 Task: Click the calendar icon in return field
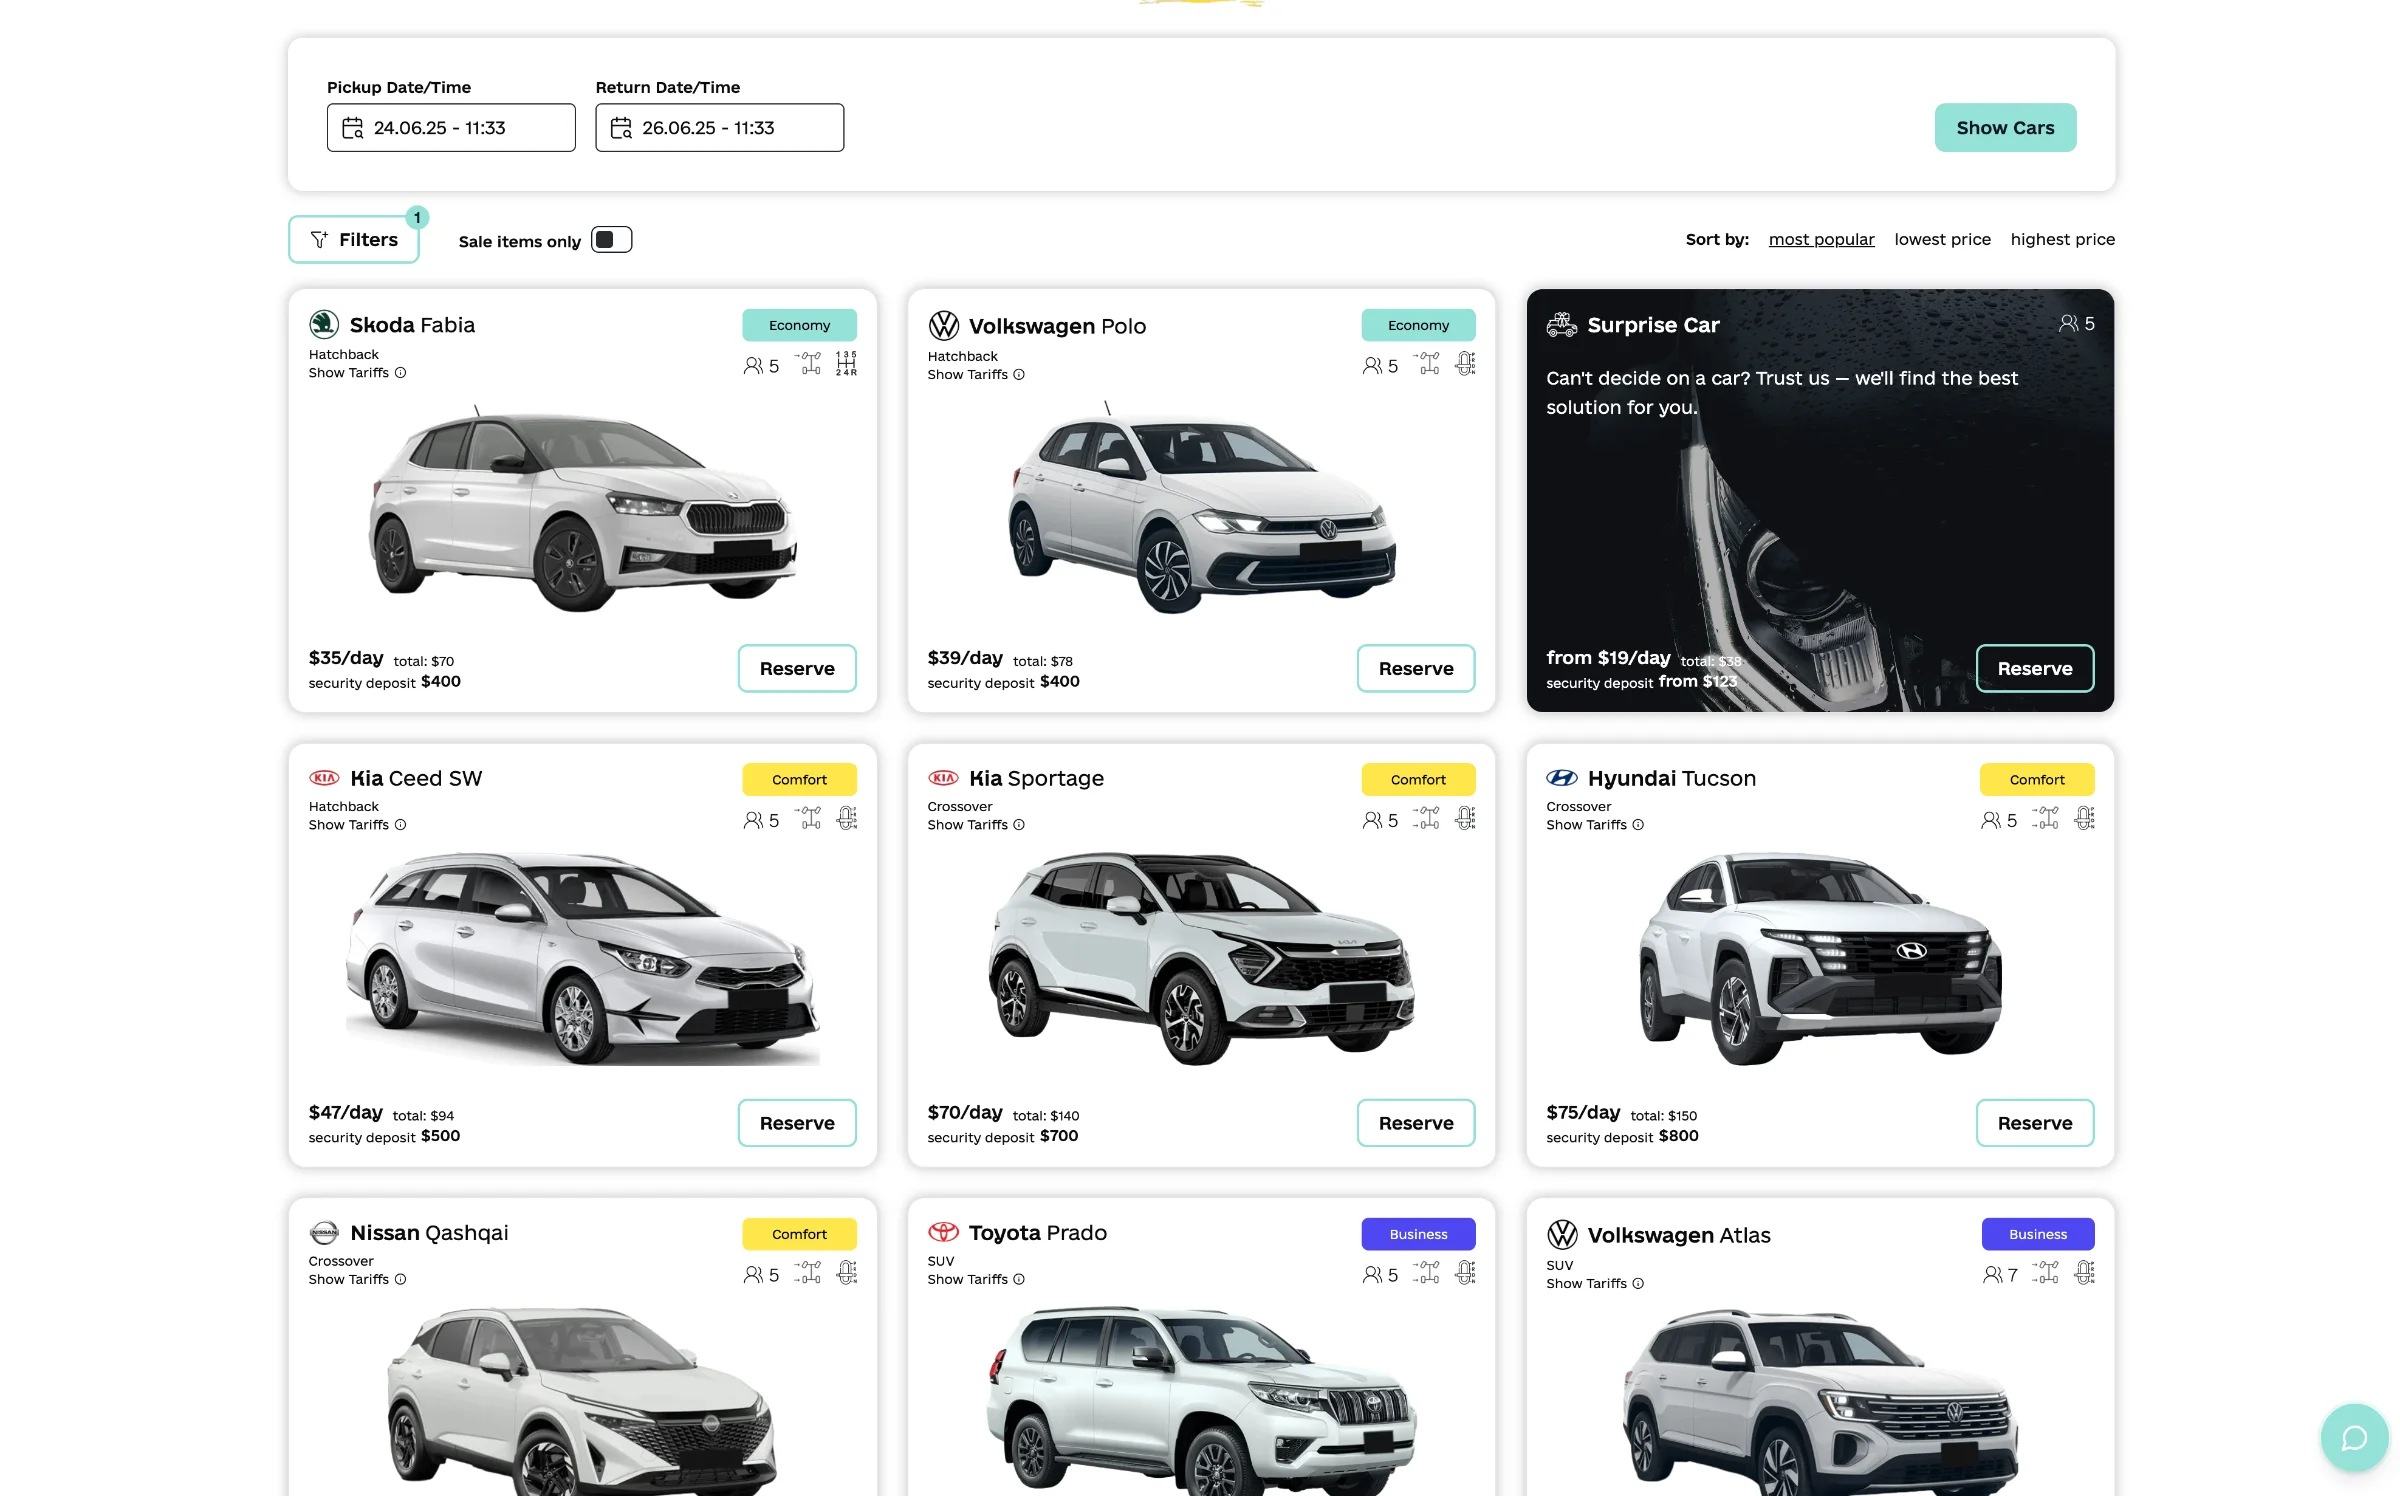coord(621,128)
